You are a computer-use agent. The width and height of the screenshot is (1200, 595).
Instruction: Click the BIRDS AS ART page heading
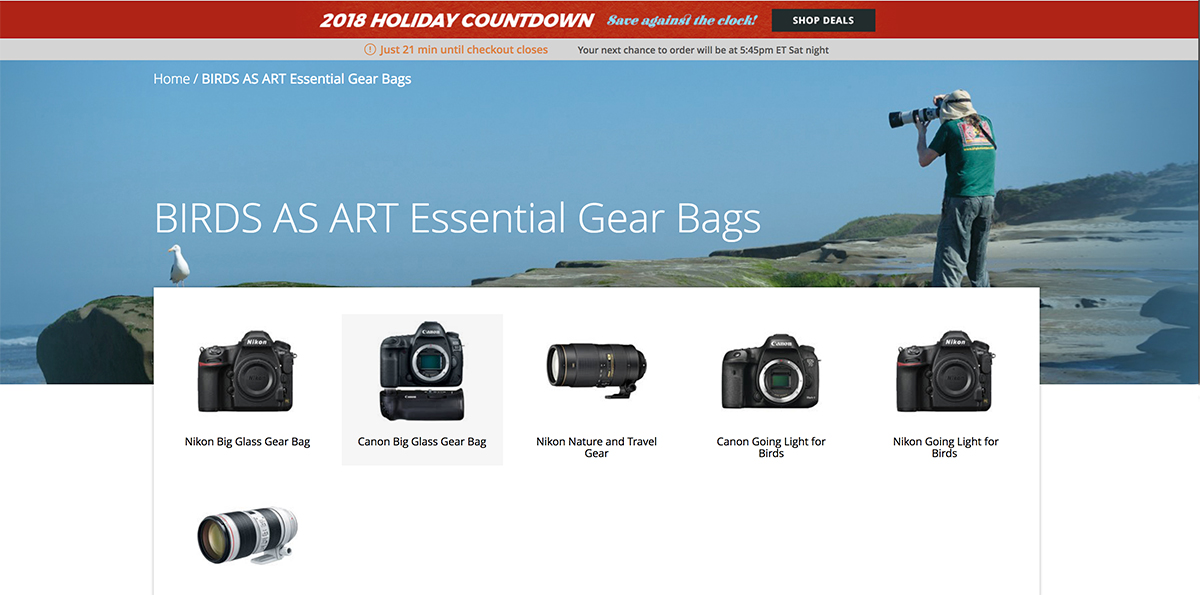click(x=457, y=219)
